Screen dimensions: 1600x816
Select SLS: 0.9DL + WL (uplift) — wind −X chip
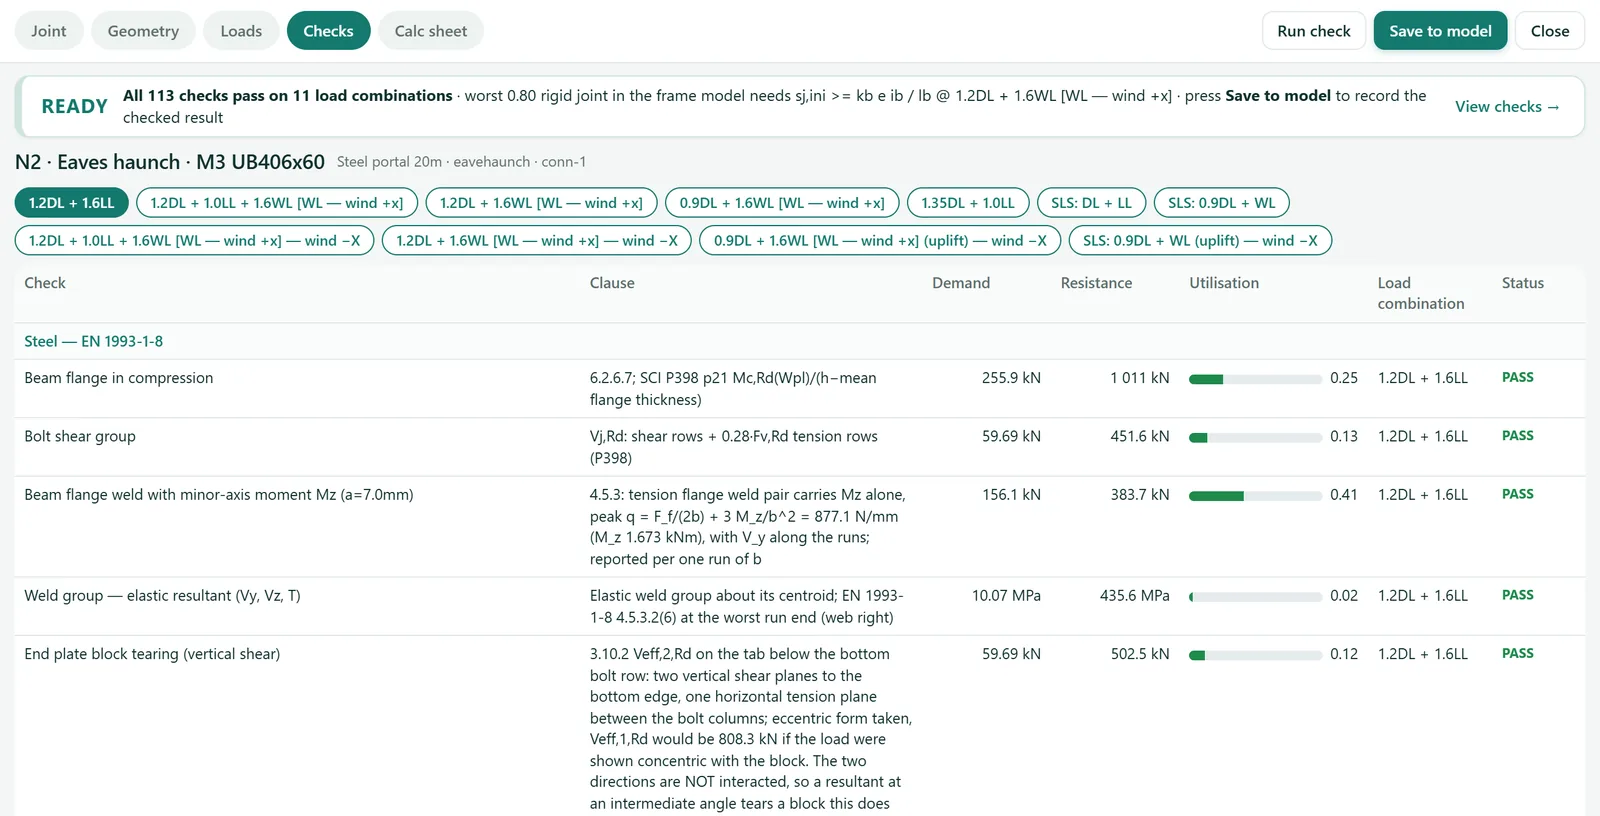1200,241
